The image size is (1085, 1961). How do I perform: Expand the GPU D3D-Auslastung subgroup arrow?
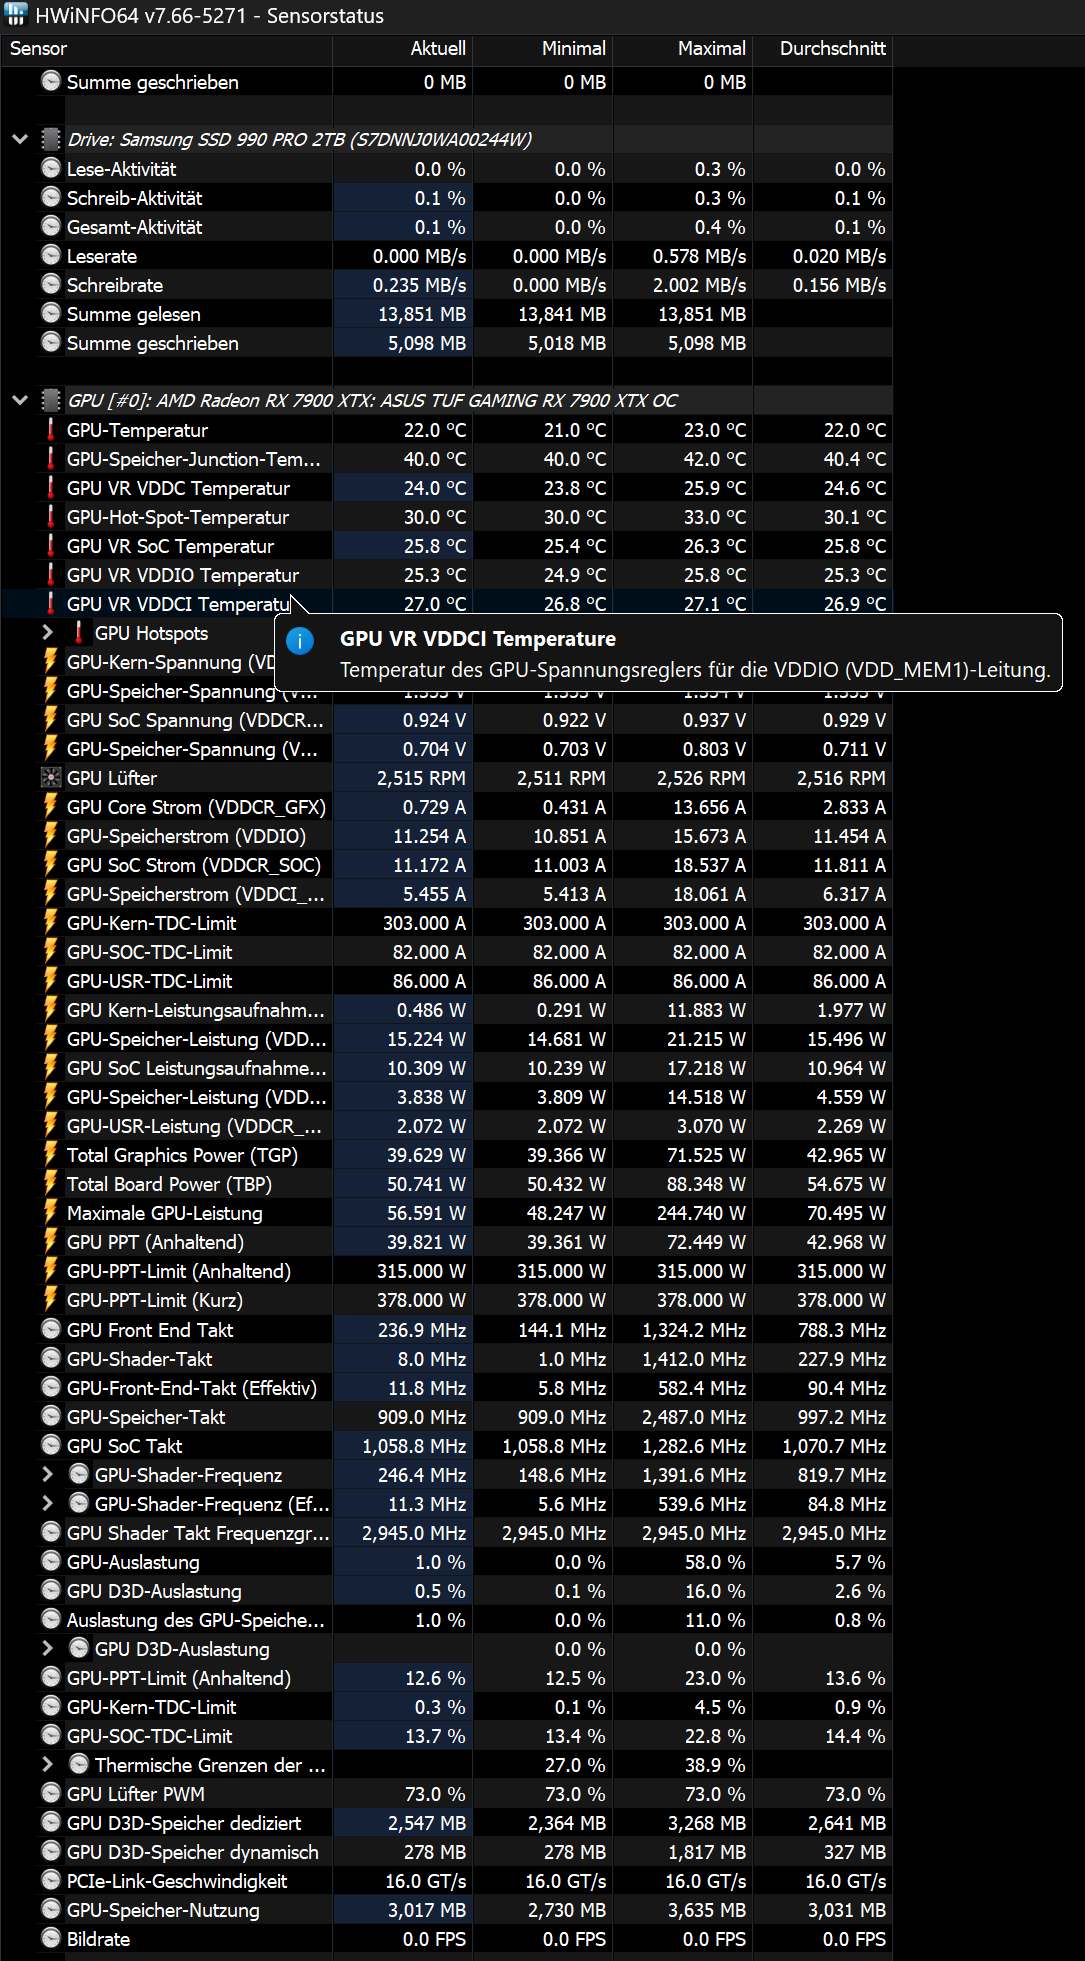click(x=48, y=1648)
